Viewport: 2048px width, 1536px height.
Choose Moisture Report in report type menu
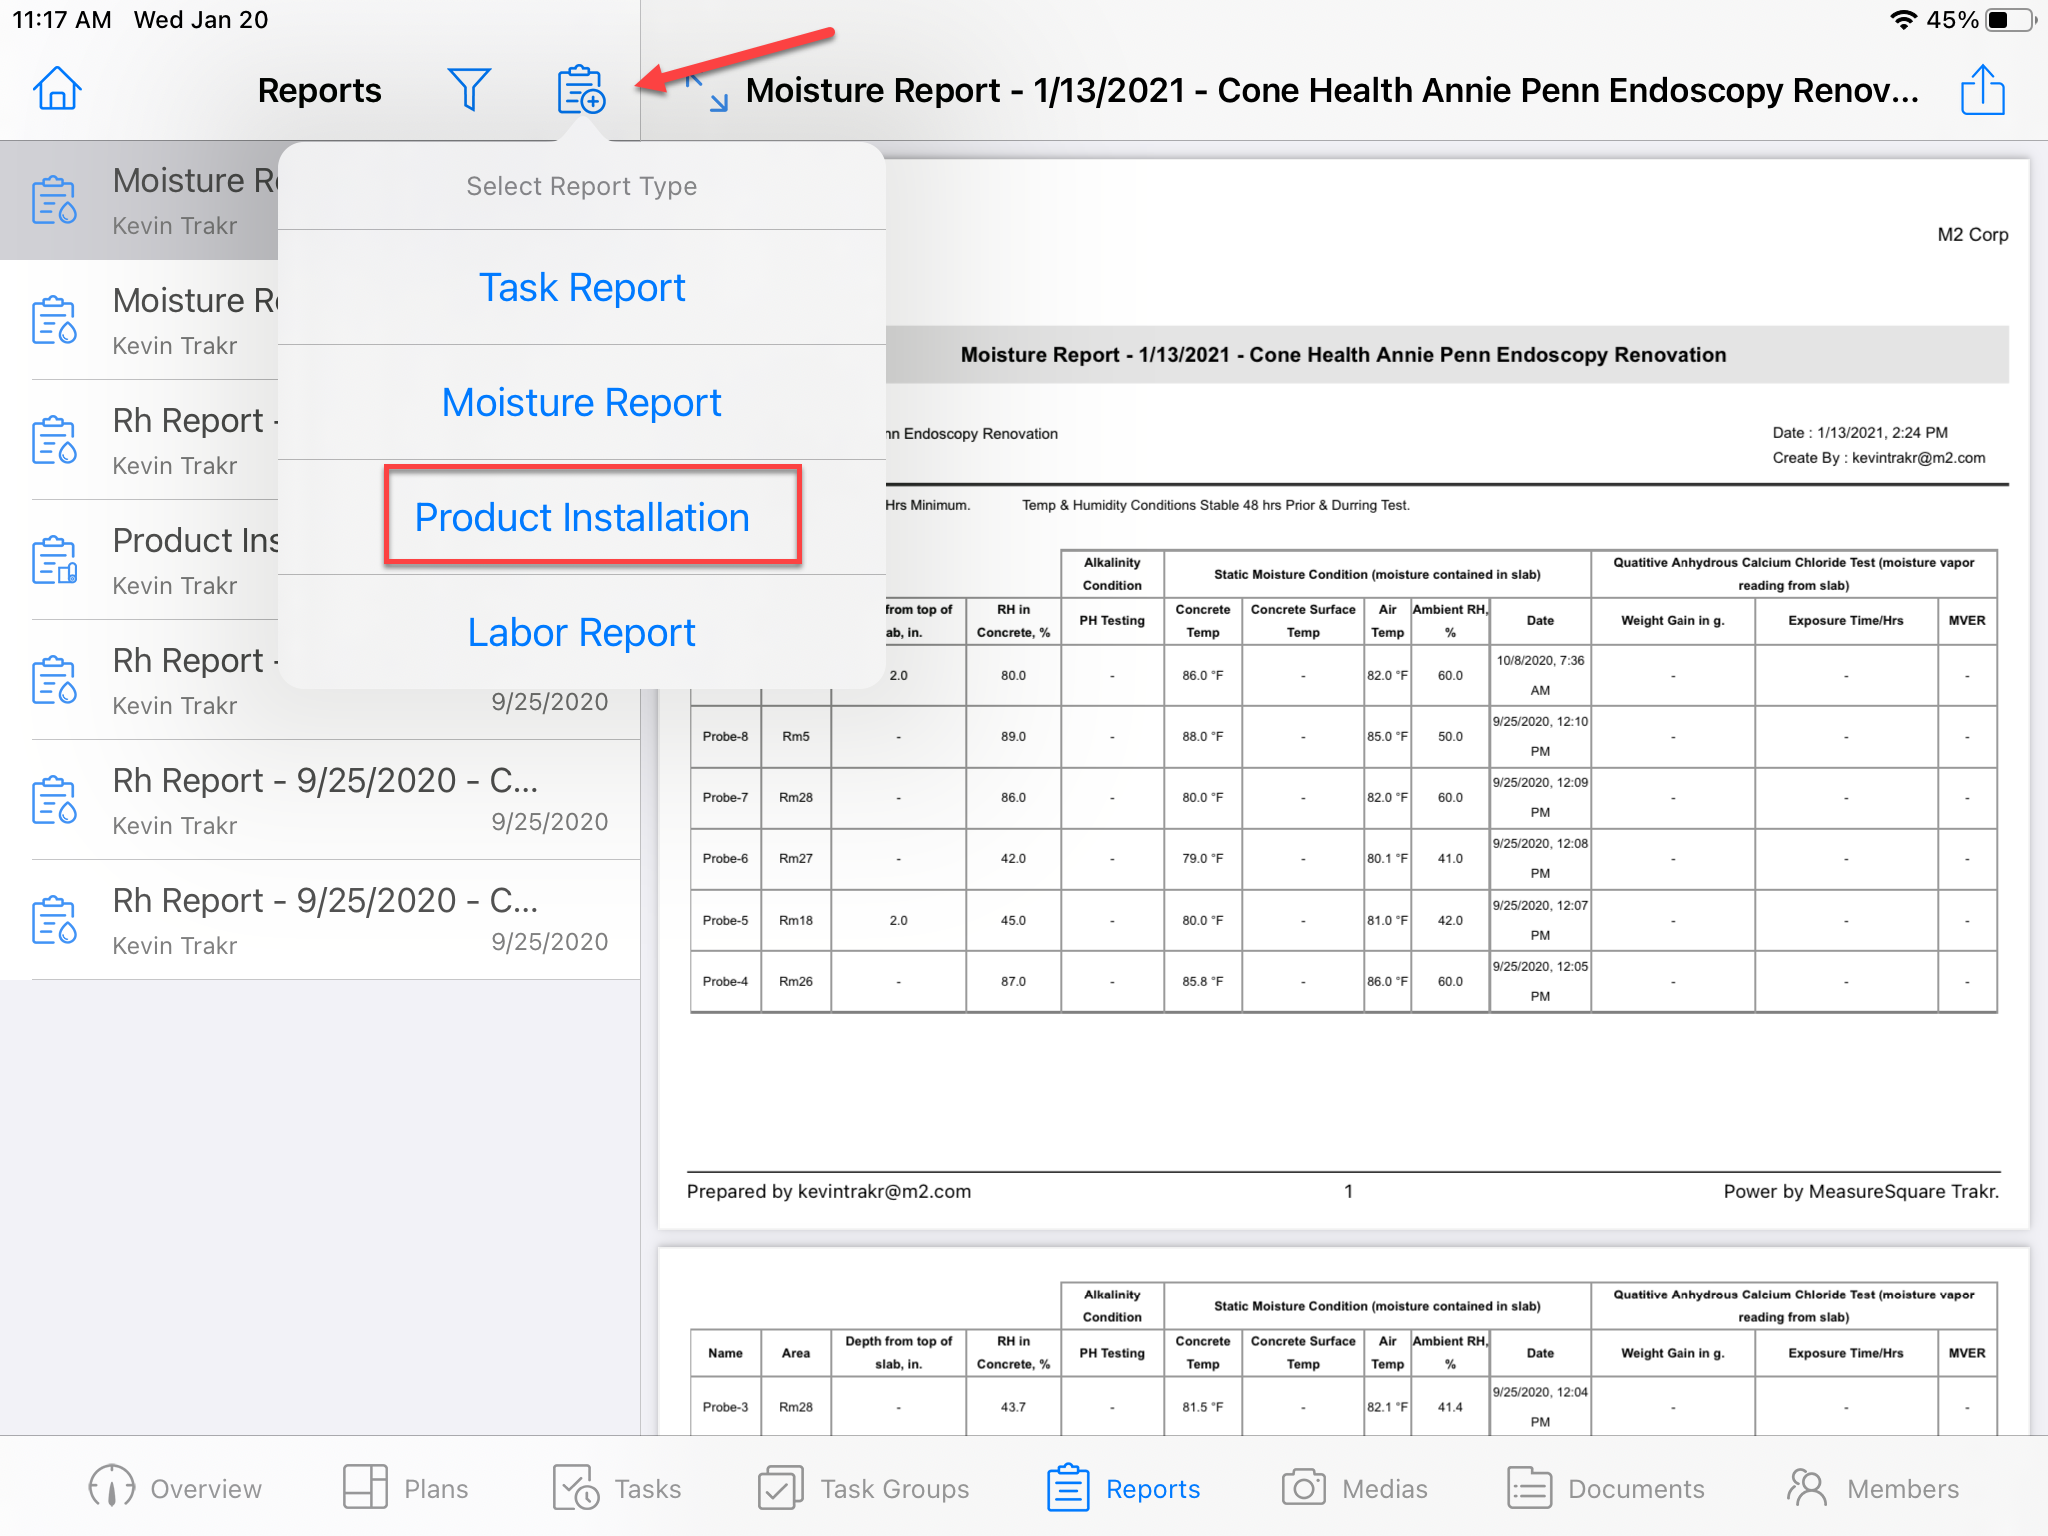click(582, 403)
